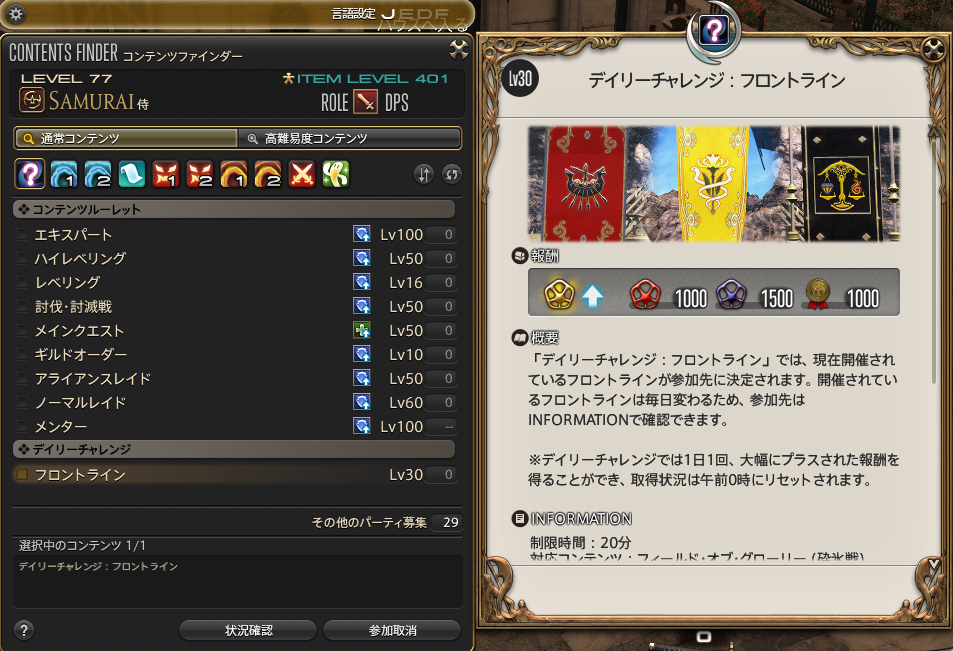This screenshot has height=651, width=953.
Task: Open the PvP crossed swords category icon
Action: 302,174
